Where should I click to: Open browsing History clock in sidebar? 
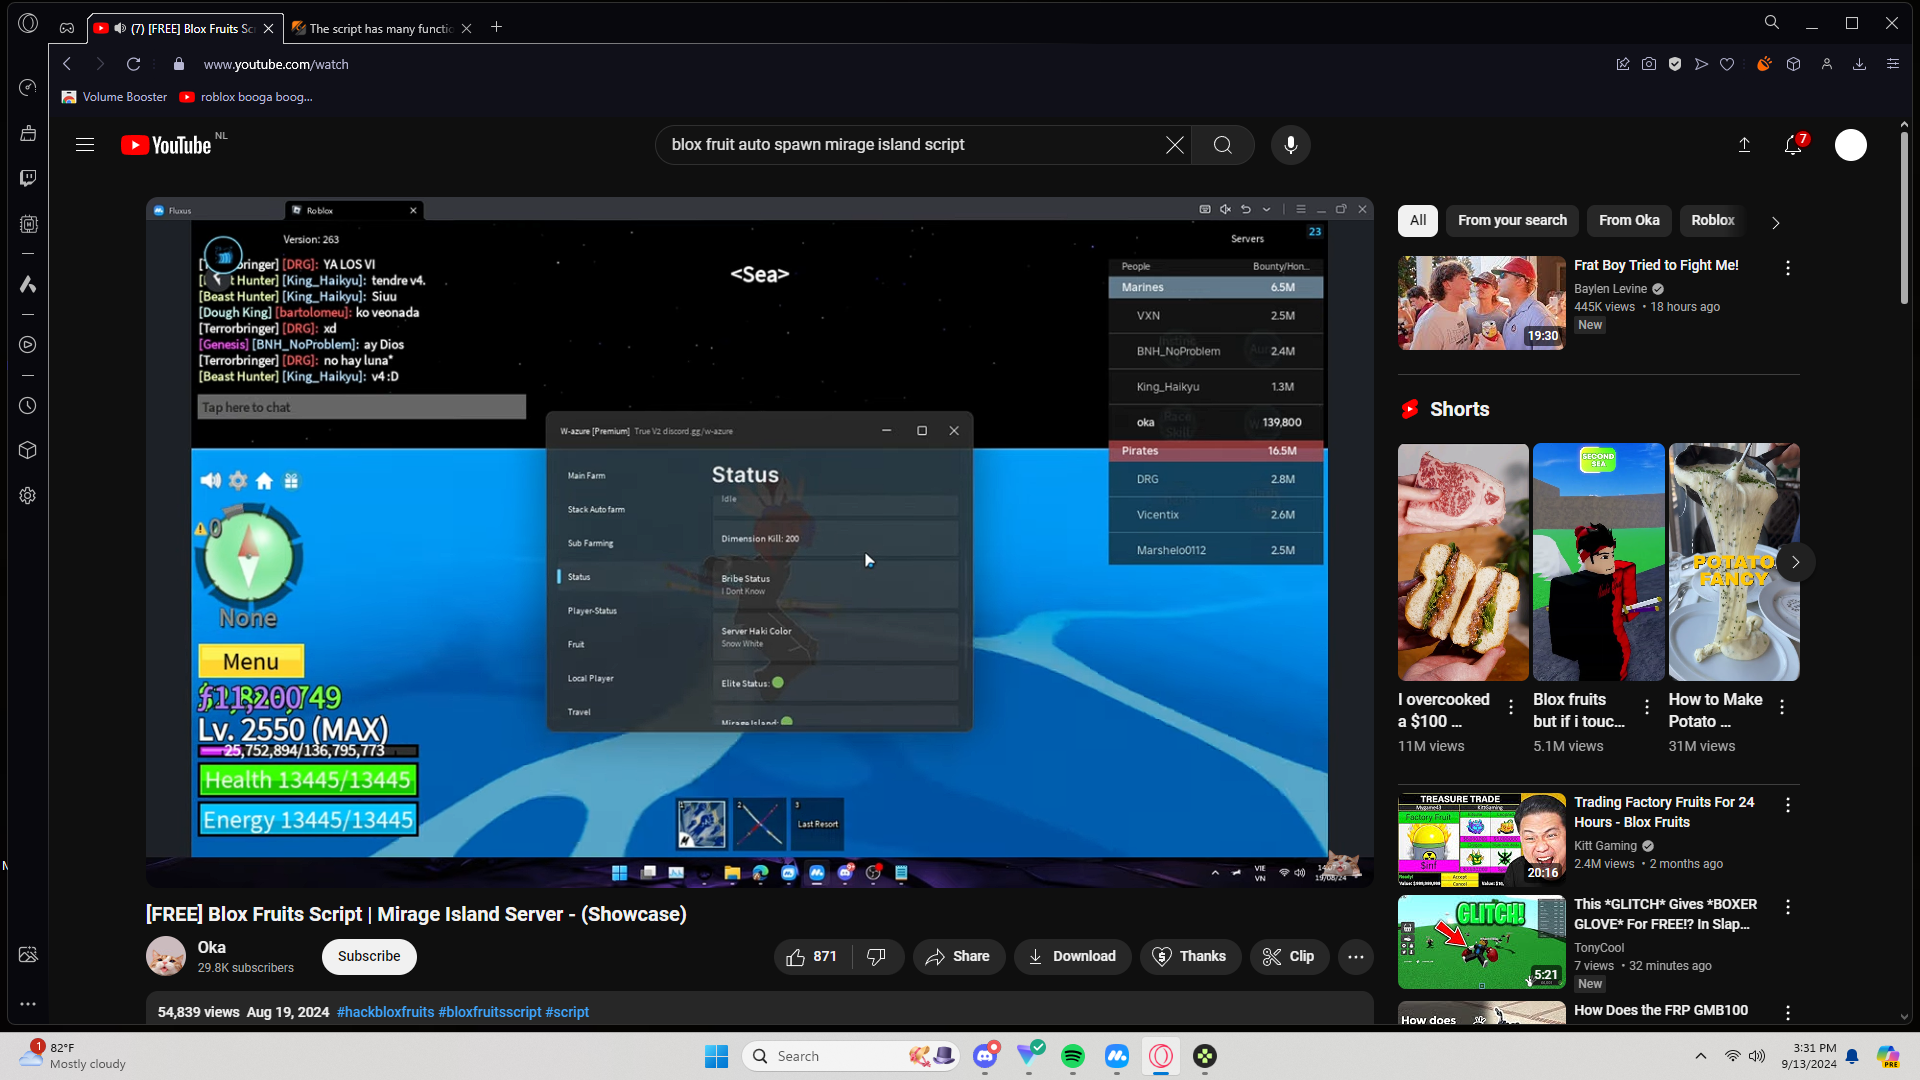pos(28,406)
